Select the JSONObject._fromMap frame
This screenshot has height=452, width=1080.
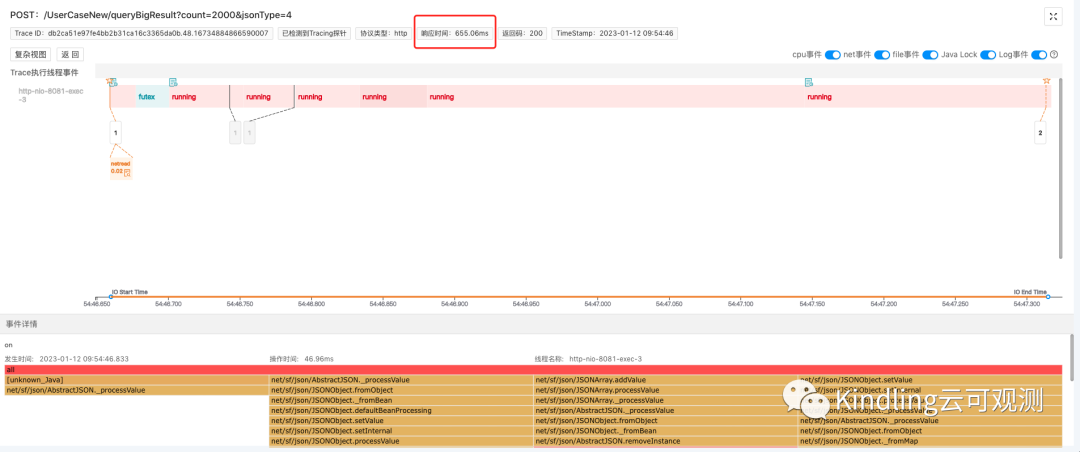tap(930, 441)
